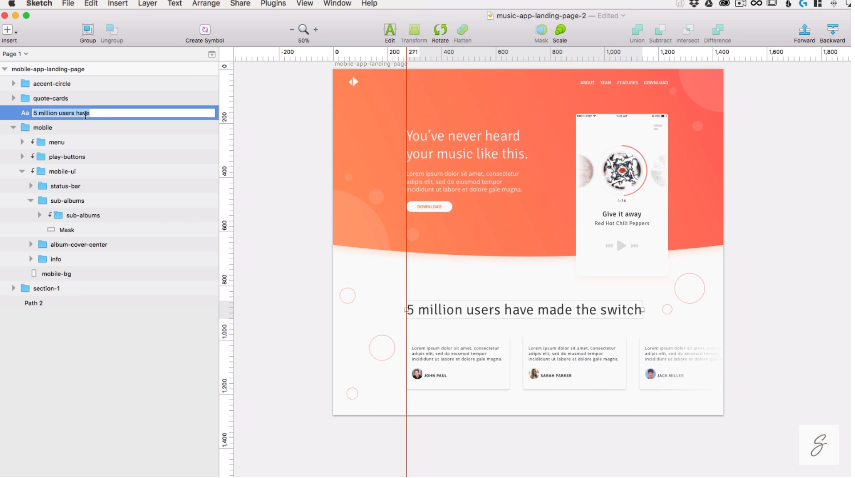Open the Text menu

pyautogui.click(x=174, y=3)
